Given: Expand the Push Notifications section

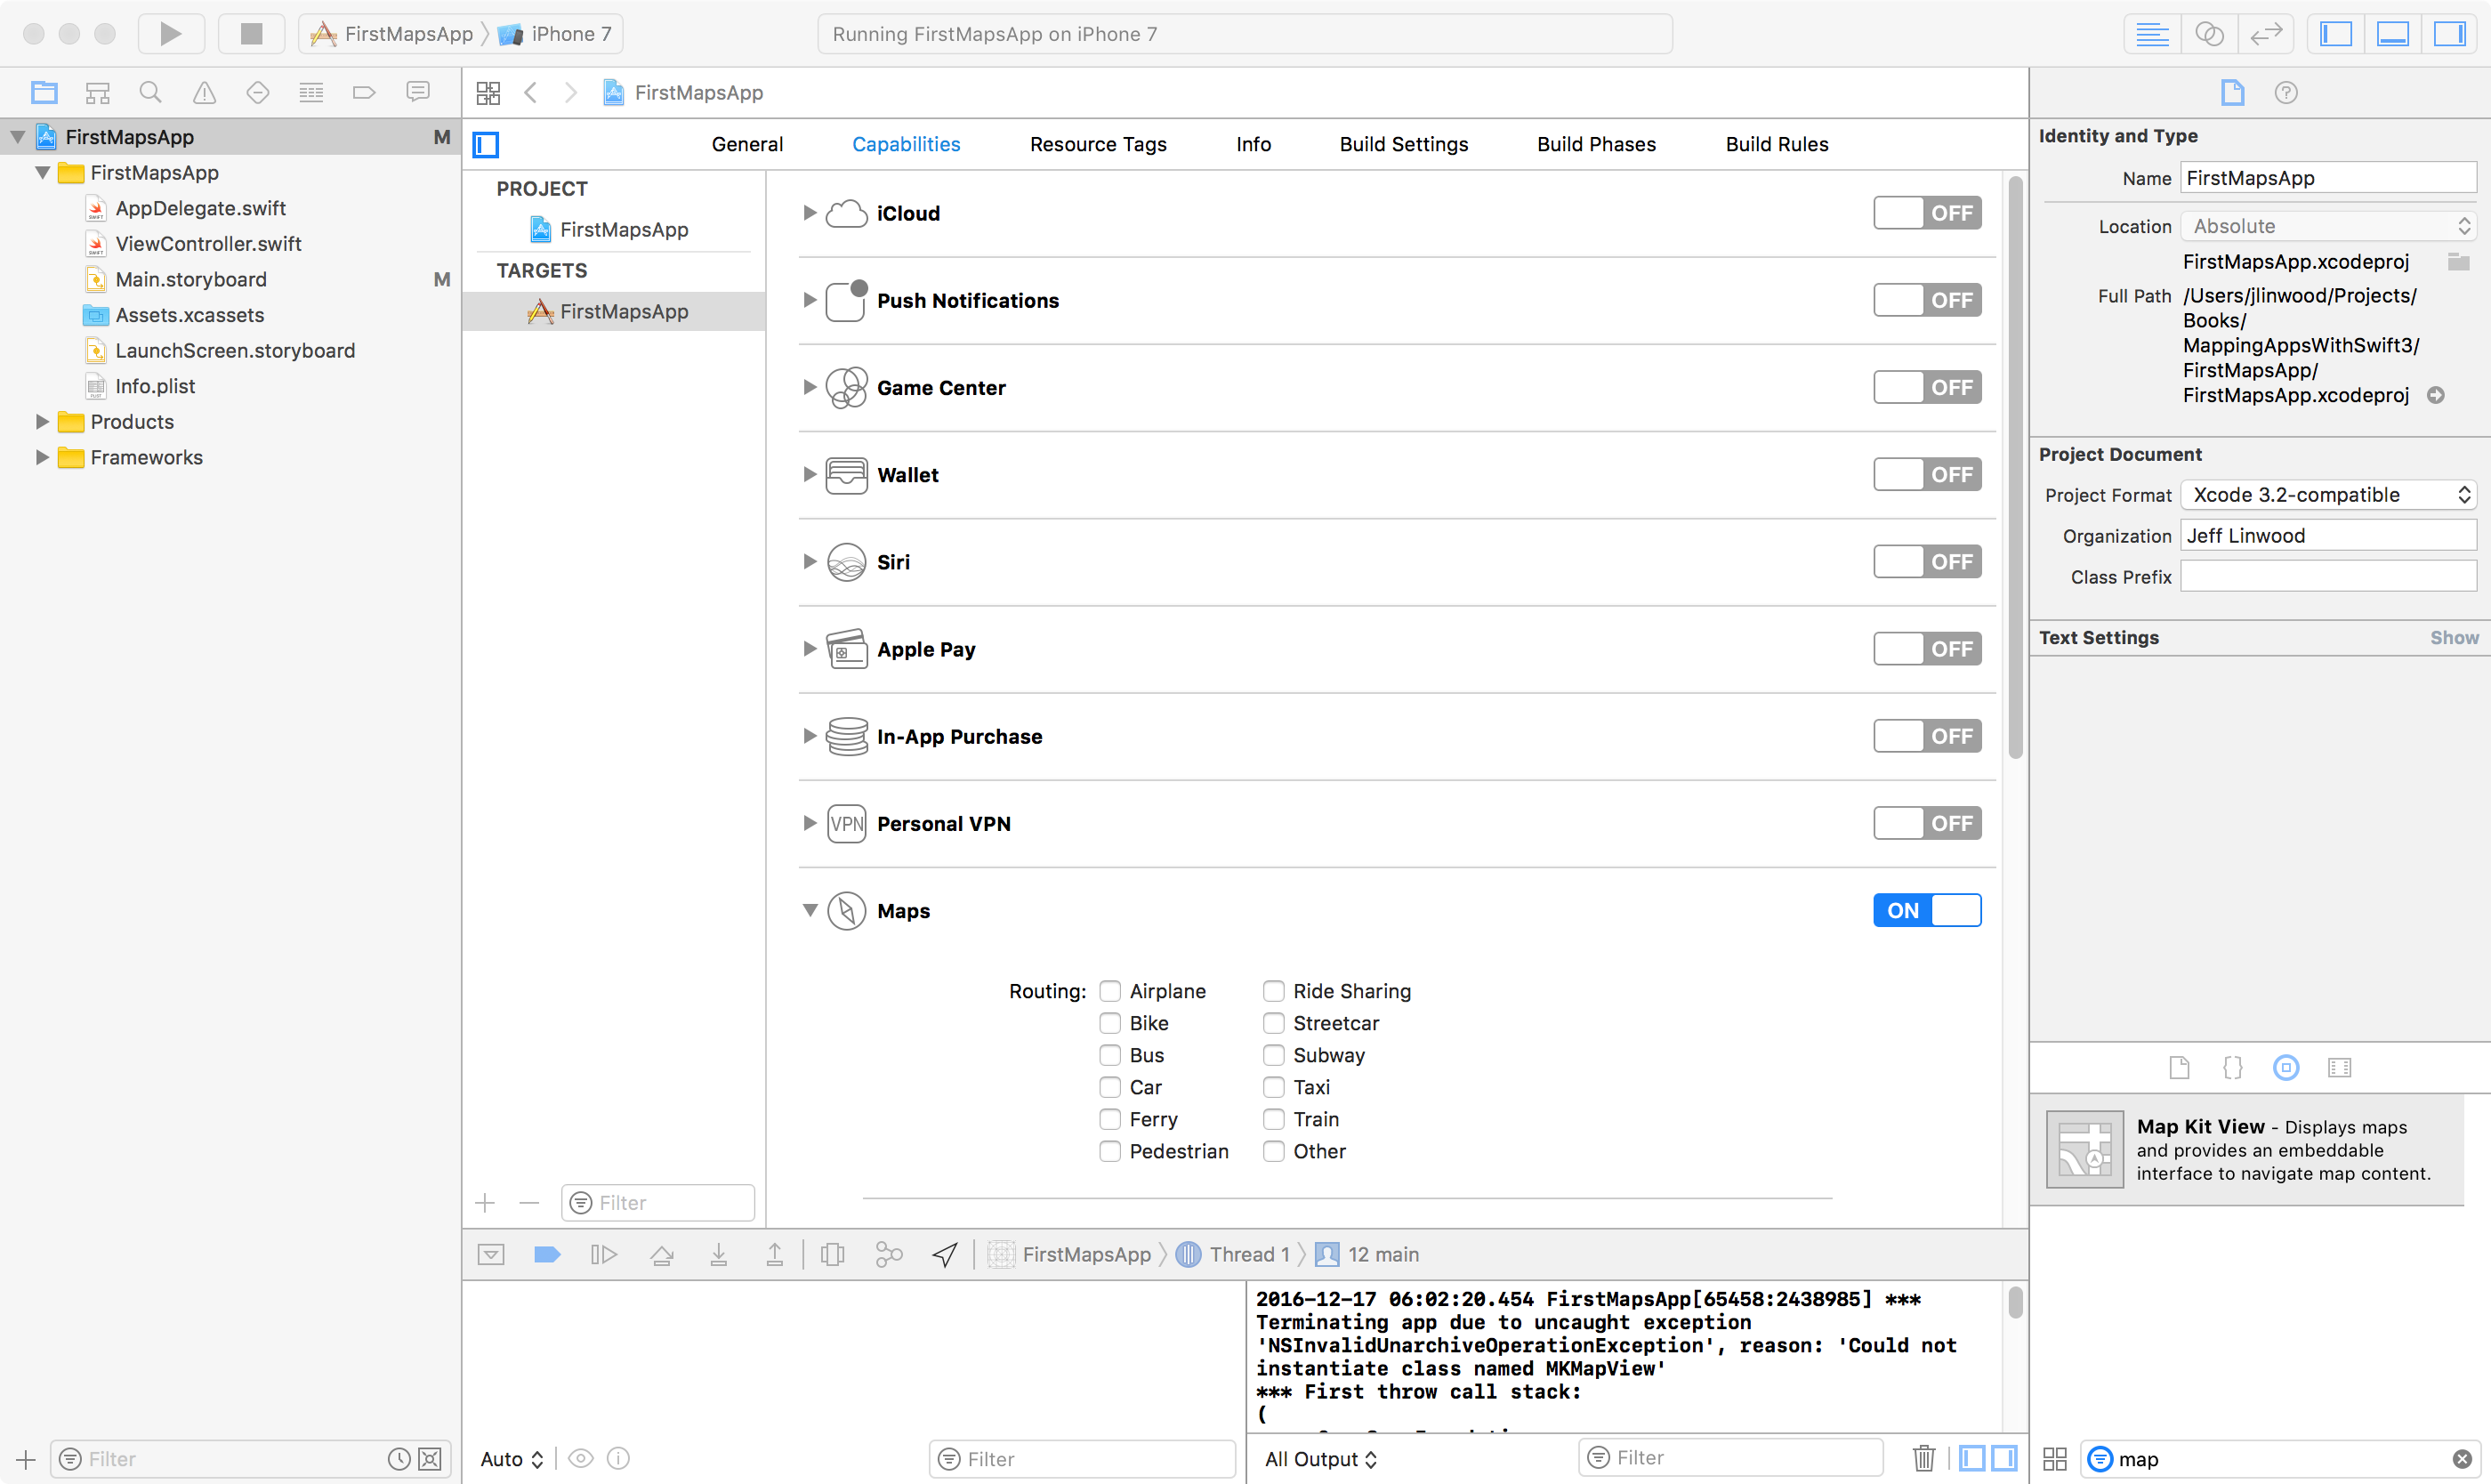Looking at the screenshot, I should tap(809, 300).
